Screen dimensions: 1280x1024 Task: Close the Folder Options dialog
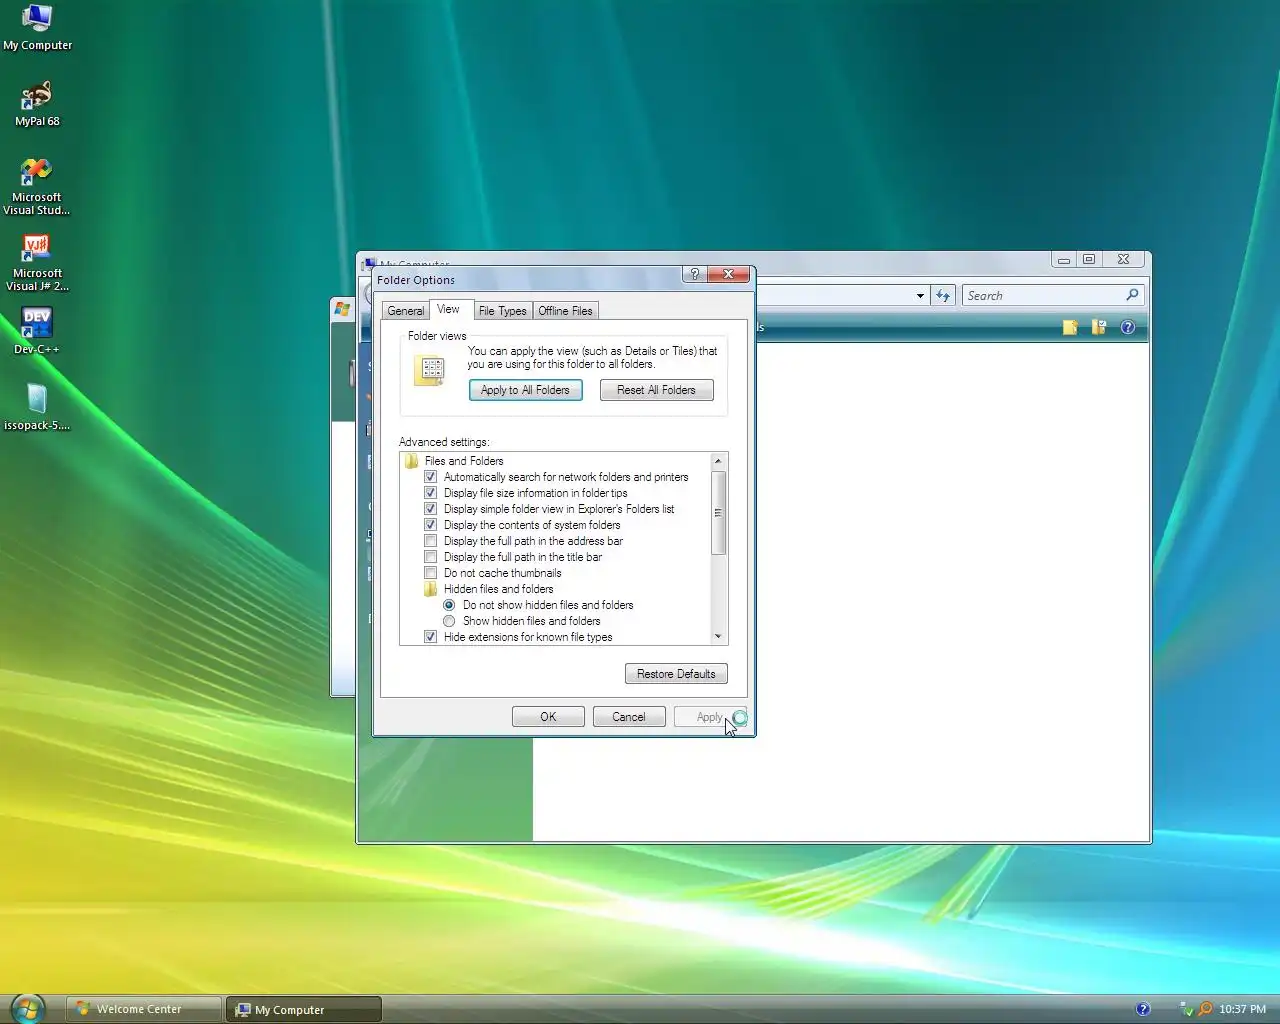coord(728,274)
